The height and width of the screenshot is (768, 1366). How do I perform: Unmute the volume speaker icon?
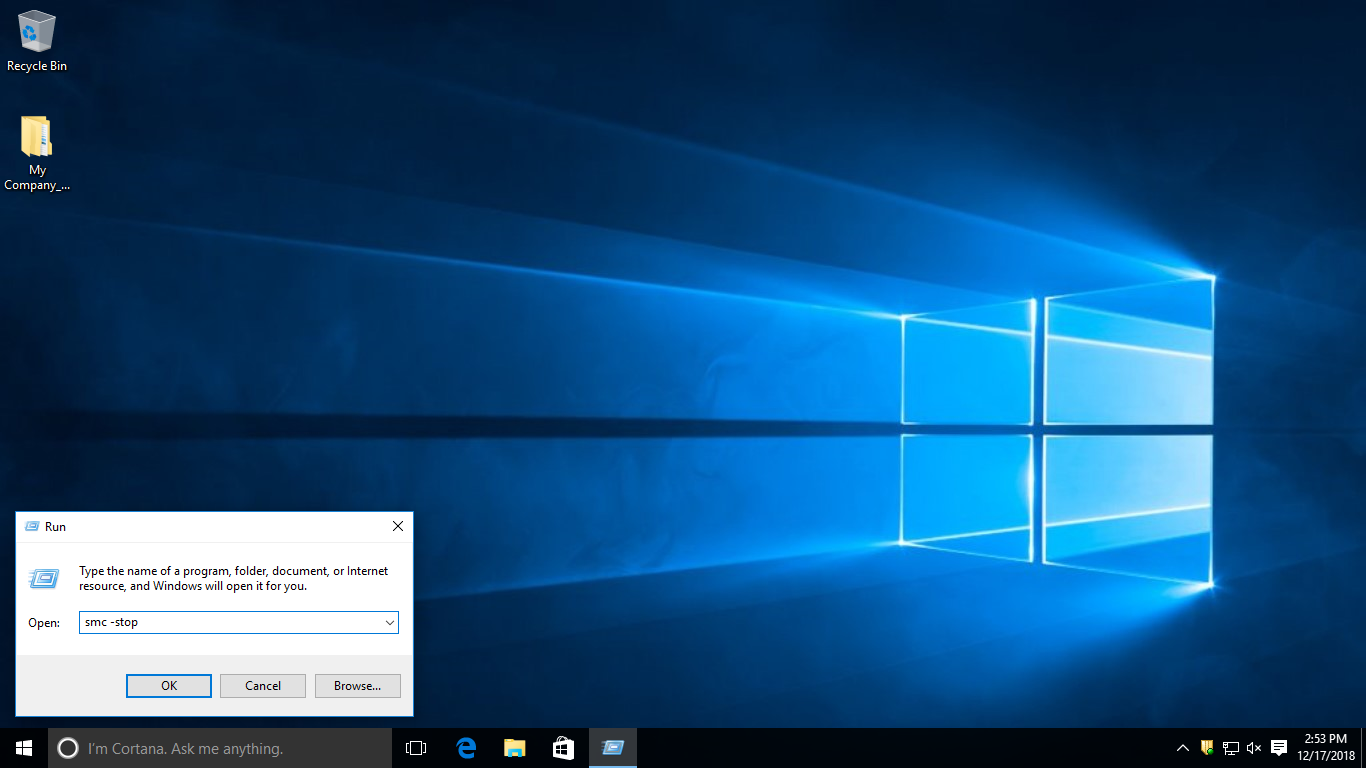tap(1254, 748)
